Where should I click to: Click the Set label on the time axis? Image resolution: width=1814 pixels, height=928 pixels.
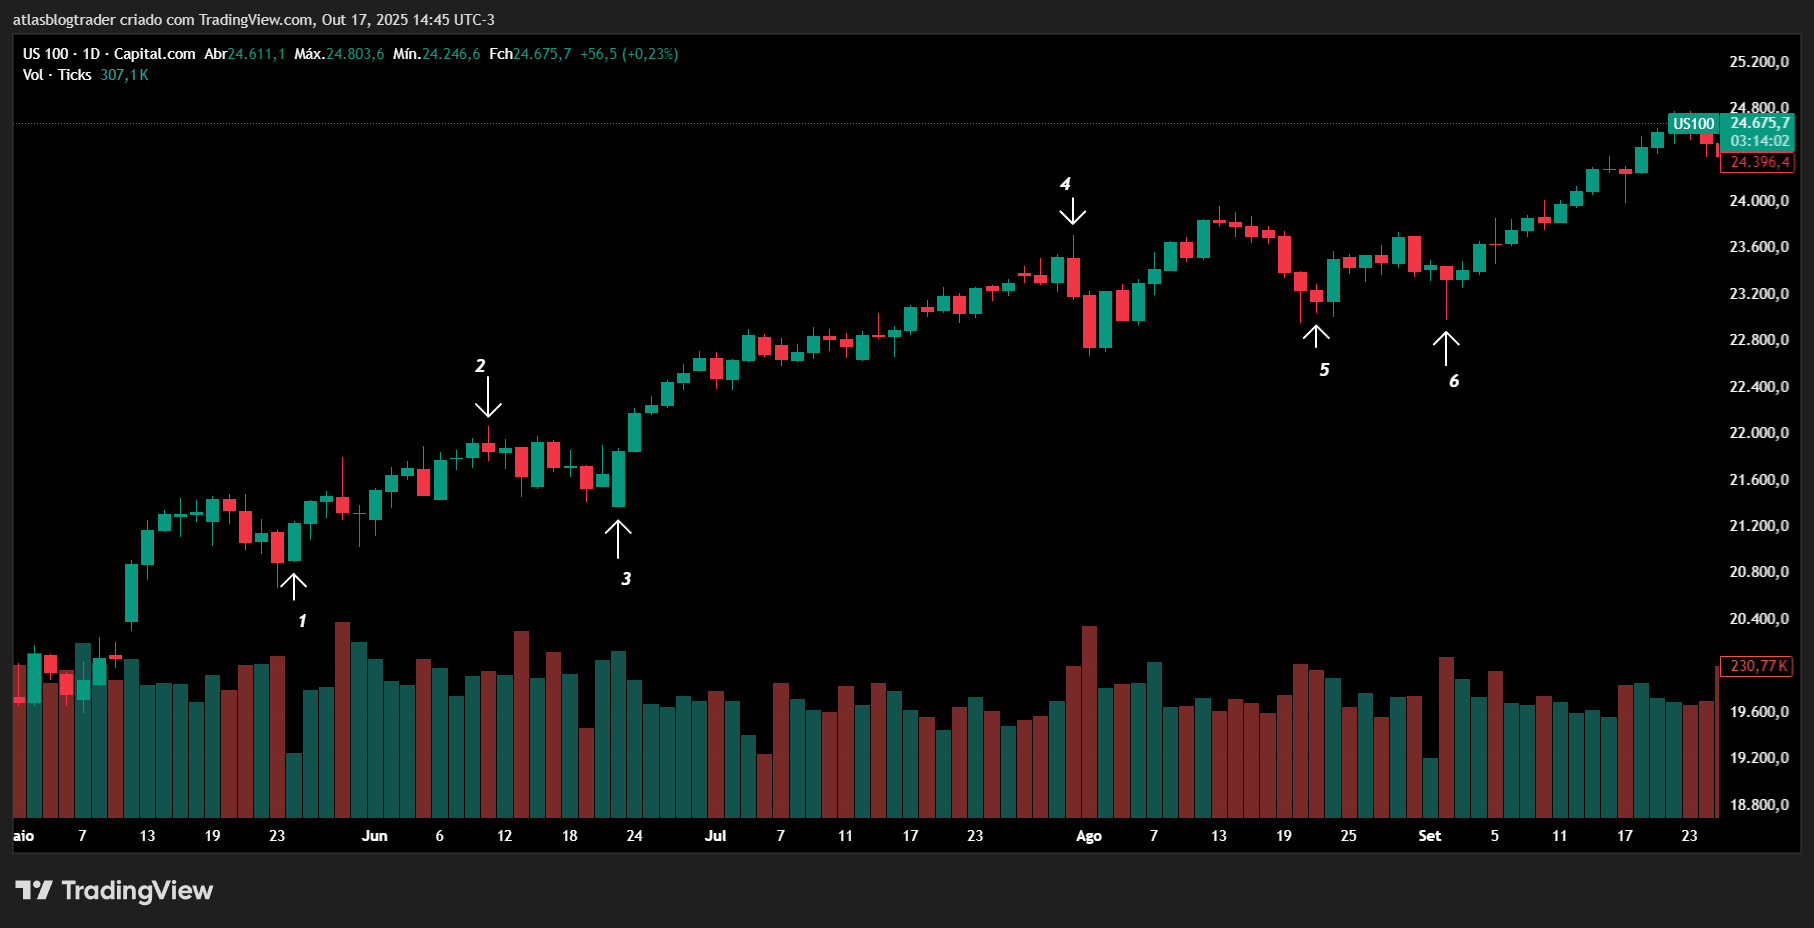click(x=1430, y=836)
